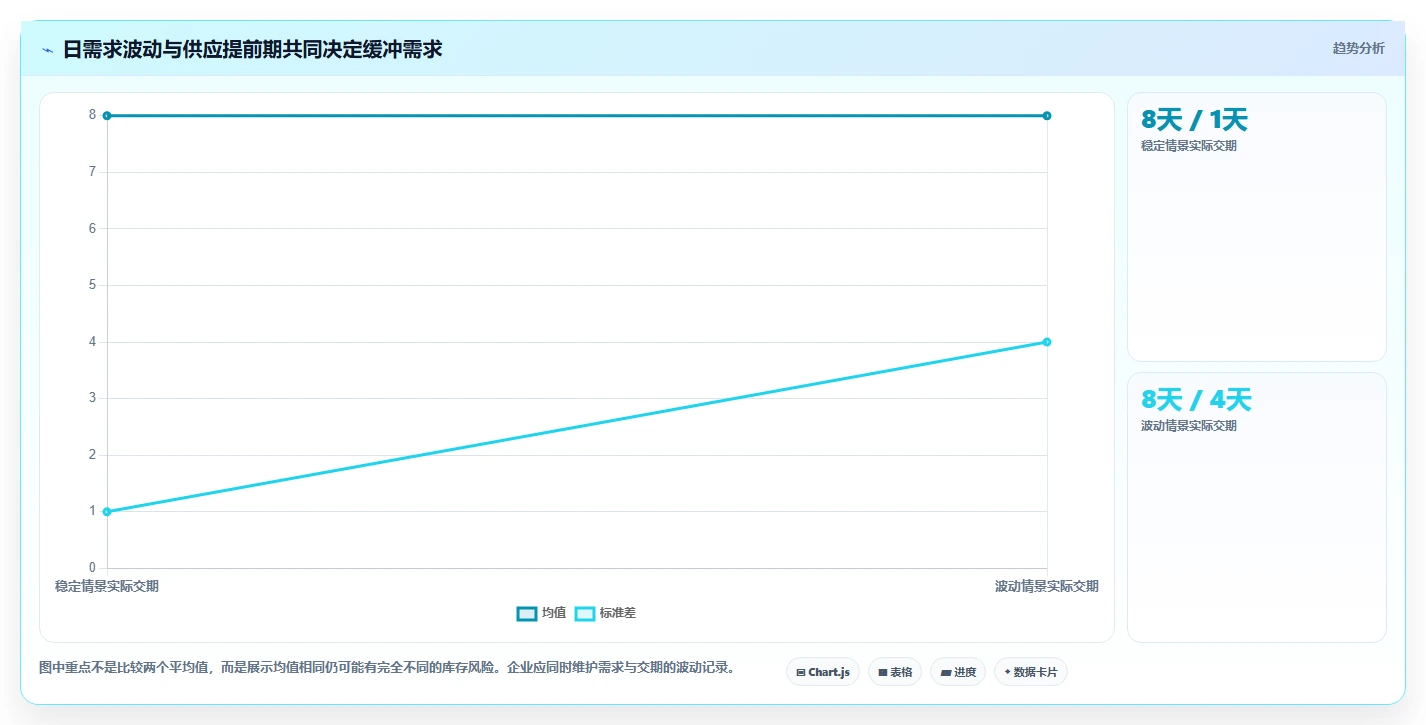Select the 进度 tag chip
This screenshot has width=1426, height=725.
coord(958,672)
